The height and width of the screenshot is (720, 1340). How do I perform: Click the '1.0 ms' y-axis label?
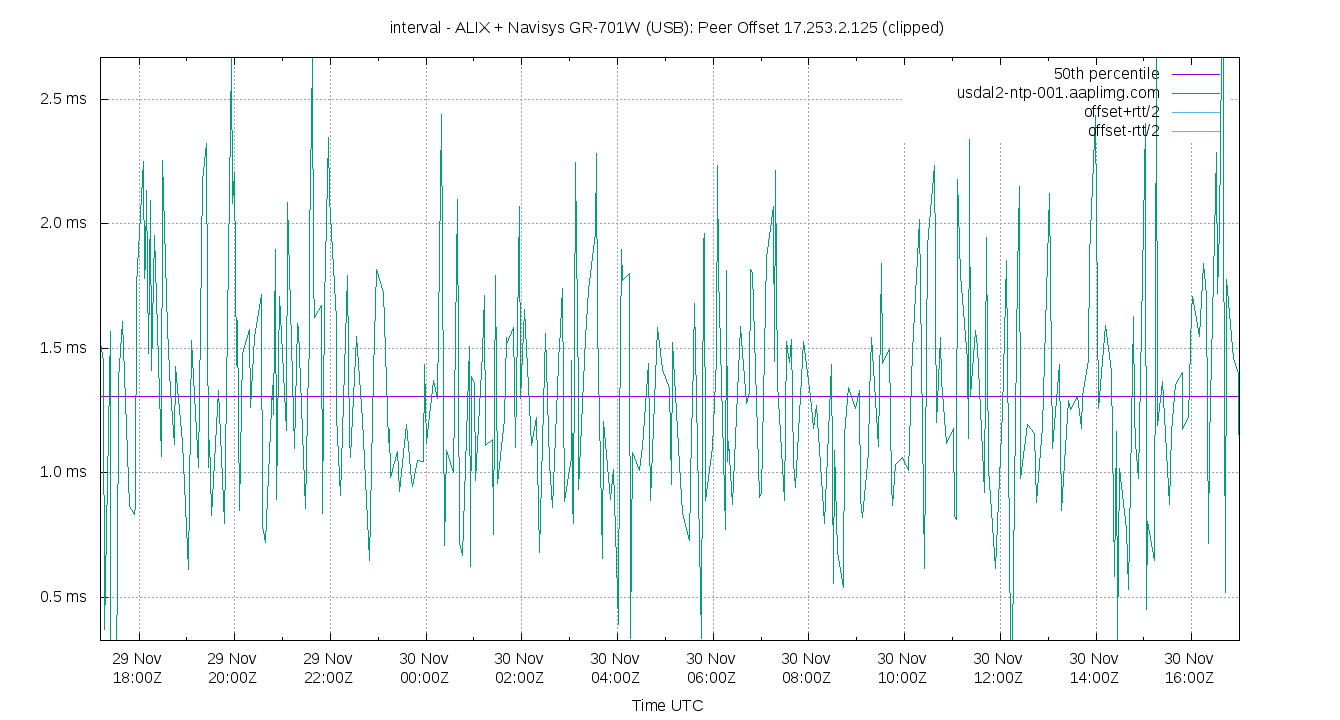(x=64, y=472)
